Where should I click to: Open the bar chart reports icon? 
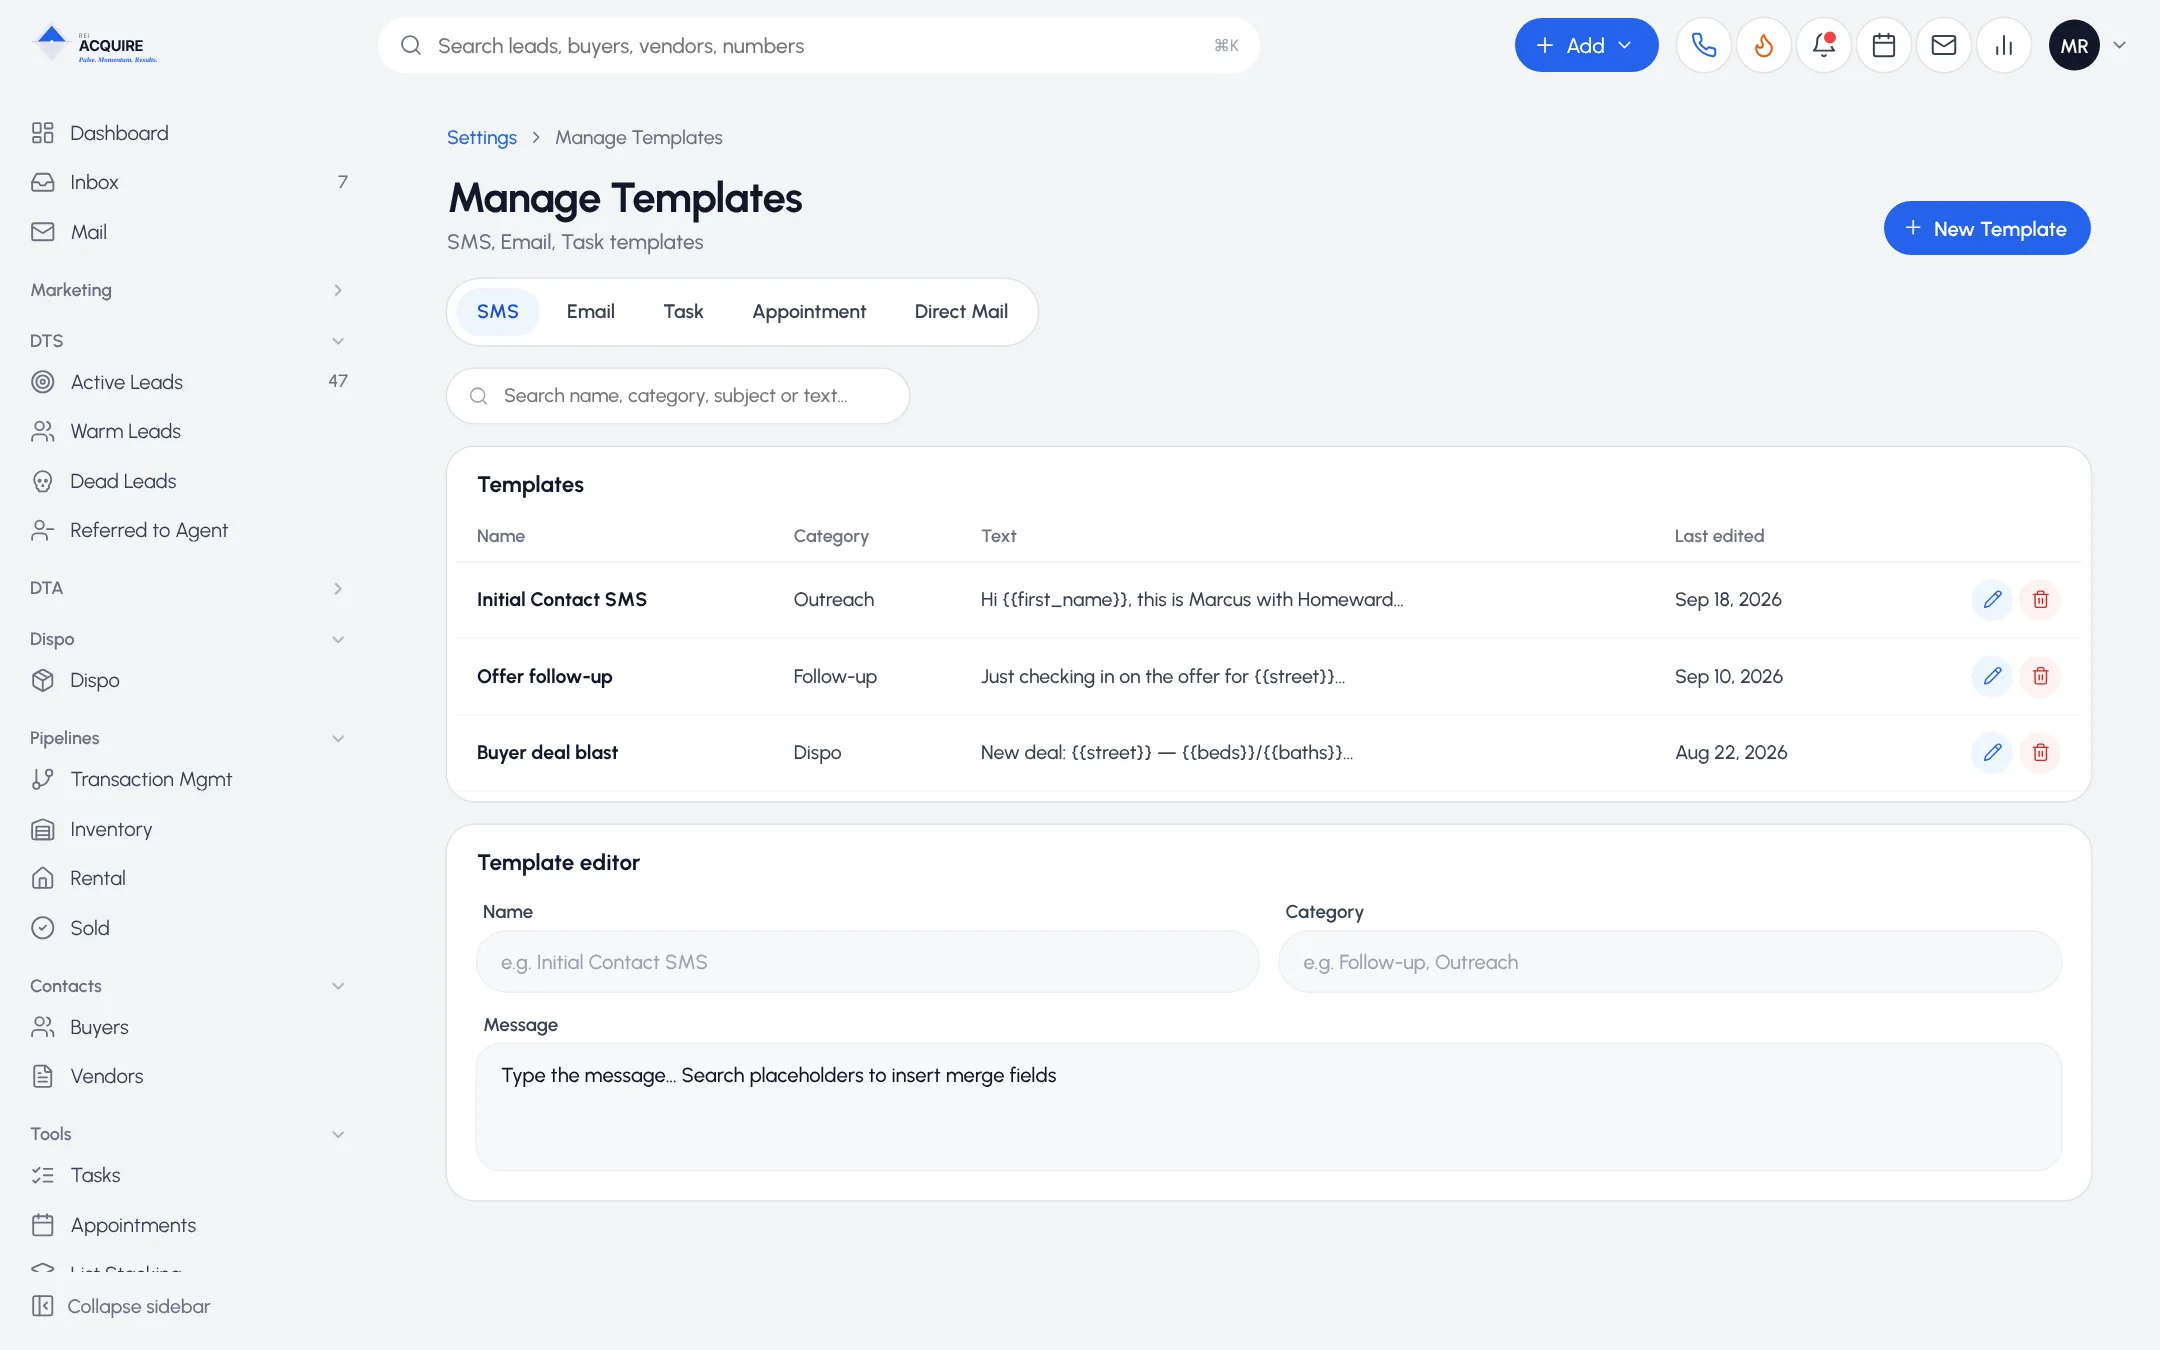coord(2003,45)
